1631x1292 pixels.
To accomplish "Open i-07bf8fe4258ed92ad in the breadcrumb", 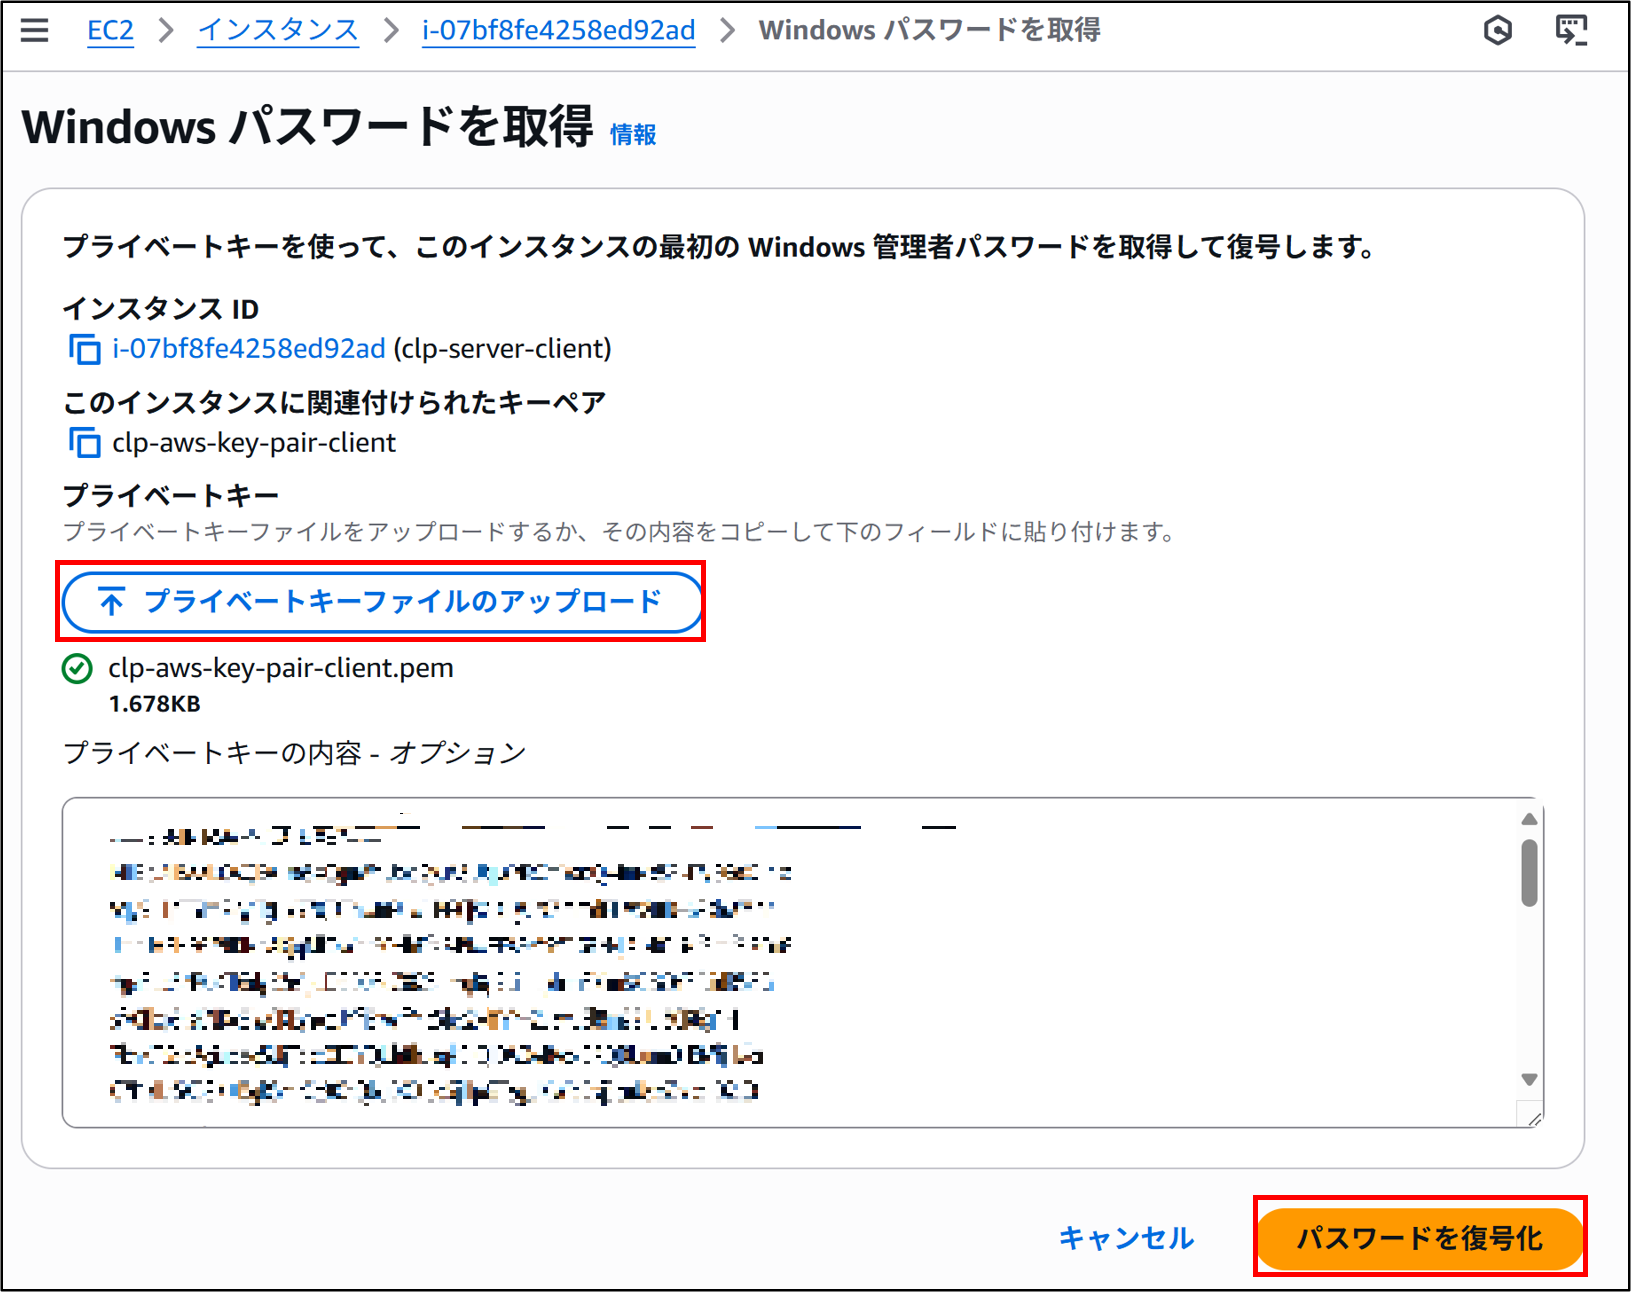I will [558, 31].
